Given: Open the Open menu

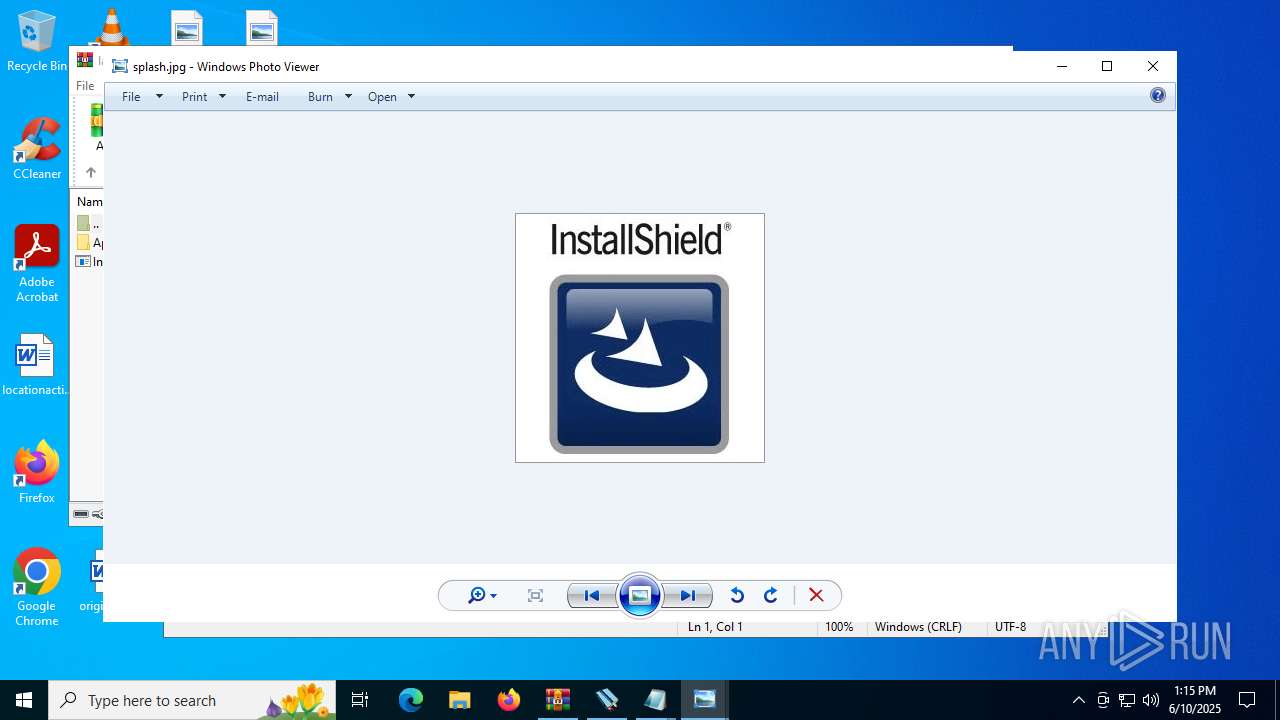Looking at the screenshot, I should 382,97.
